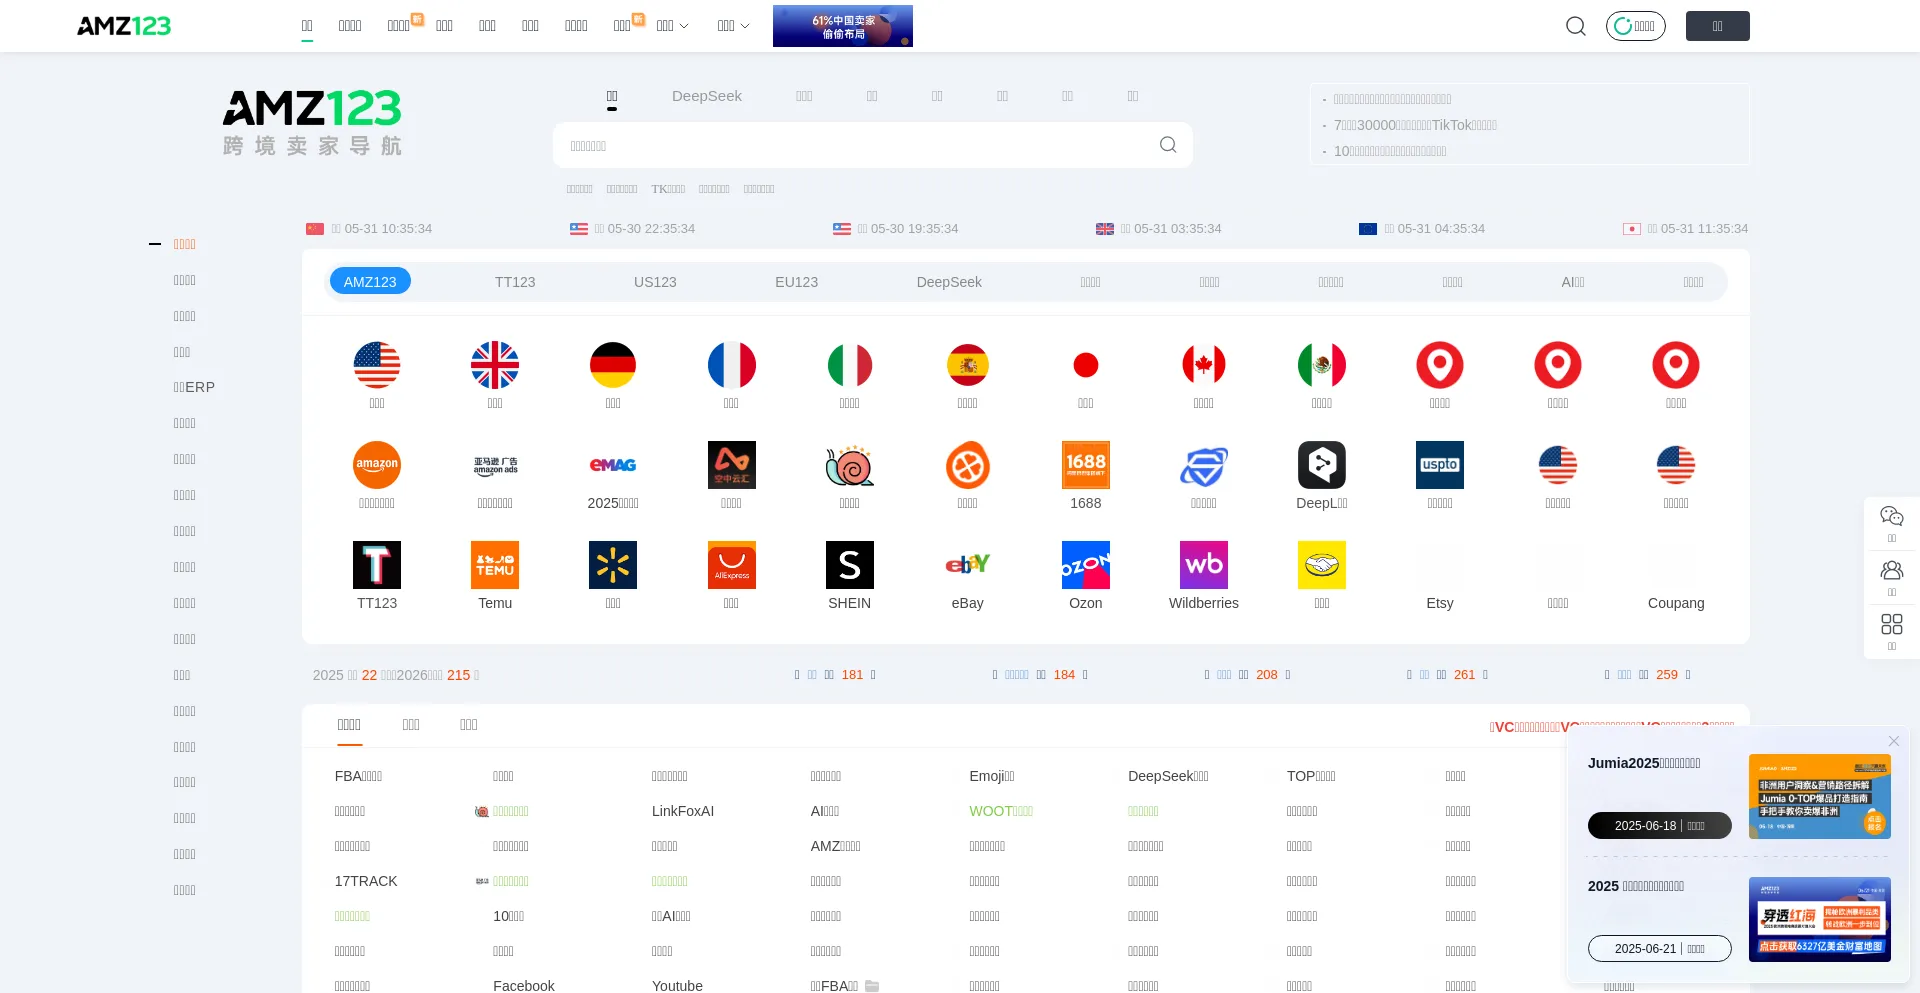Switch to the TT123 tab
Image resolution: width=1920 pixels, height=993 pixels.
pyautogui.click(x=515, y=282)
